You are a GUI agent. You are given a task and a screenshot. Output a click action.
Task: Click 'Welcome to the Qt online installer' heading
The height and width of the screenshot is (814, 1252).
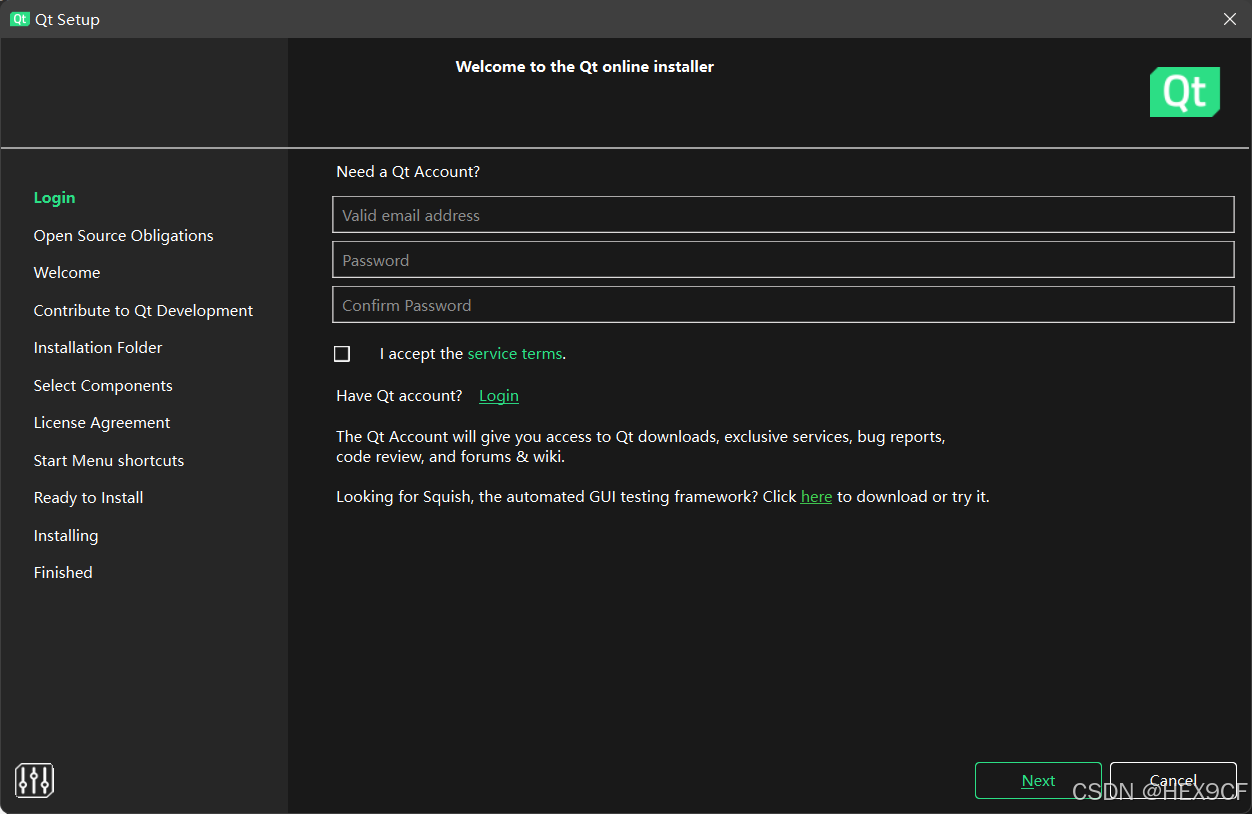[x=585, y=67]
